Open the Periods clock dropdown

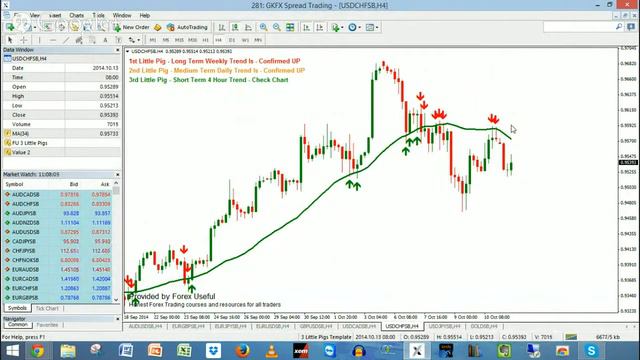pyautogui.click(x=354, y=27)
